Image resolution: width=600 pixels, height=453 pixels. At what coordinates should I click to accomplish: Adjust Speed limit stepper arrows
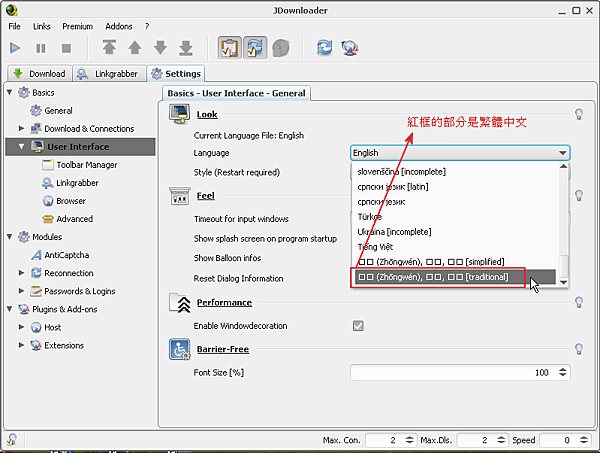click(x=584, y=440)
